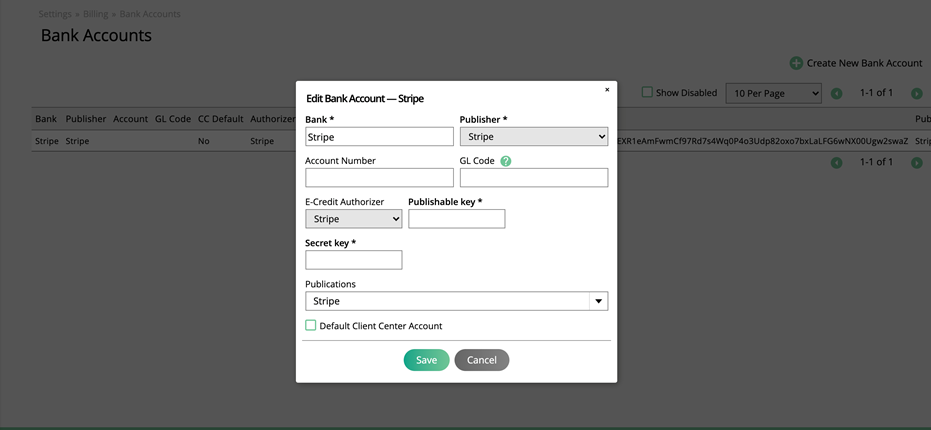This screenshot has width=931, height=430.
Task: Enable Default Client Center Account checkbox
Action: [311, 326]
